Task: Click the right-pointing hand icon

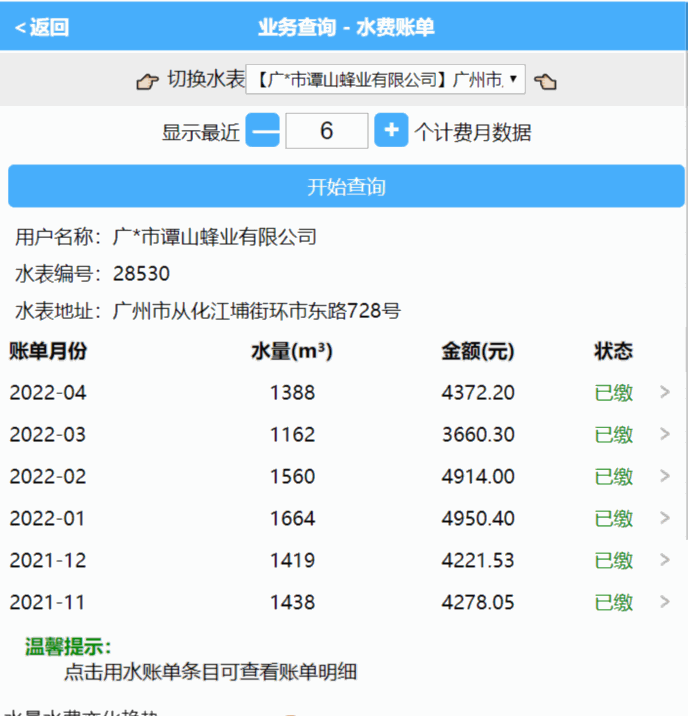Action: (x=147, y=81)
